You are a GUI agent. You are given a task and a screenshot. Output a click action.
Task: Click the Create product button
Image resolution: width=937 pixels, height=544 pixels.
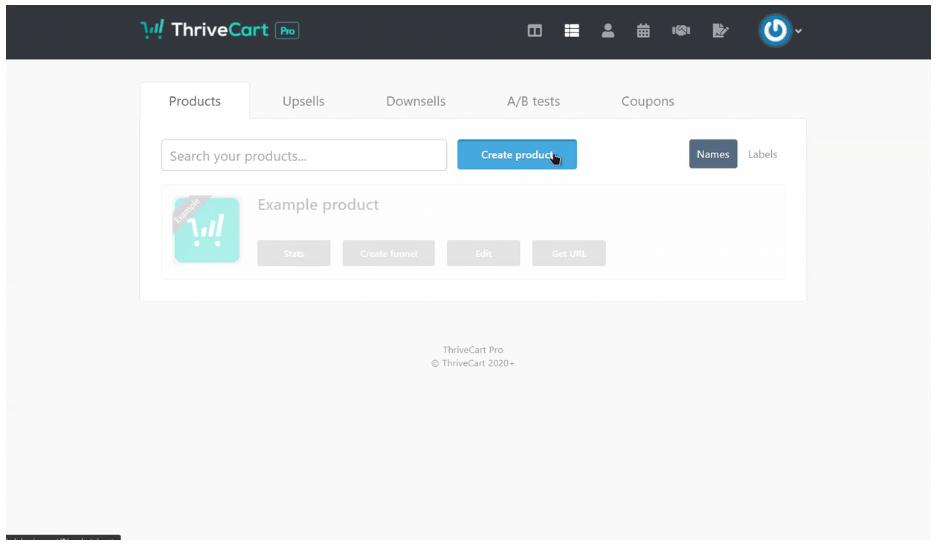[517, 154]
